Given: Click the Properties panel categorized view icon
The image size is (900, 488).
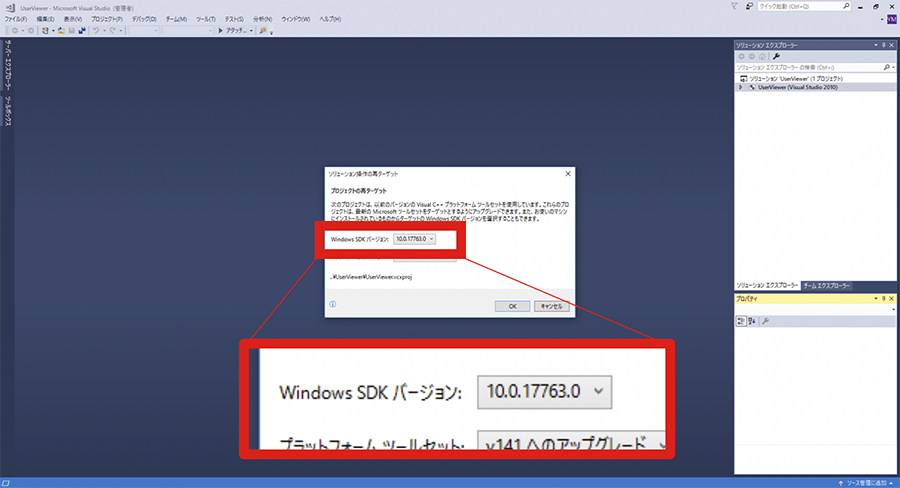Looking at the screenshot, I should pyautogui.click(x=741, y=322).
